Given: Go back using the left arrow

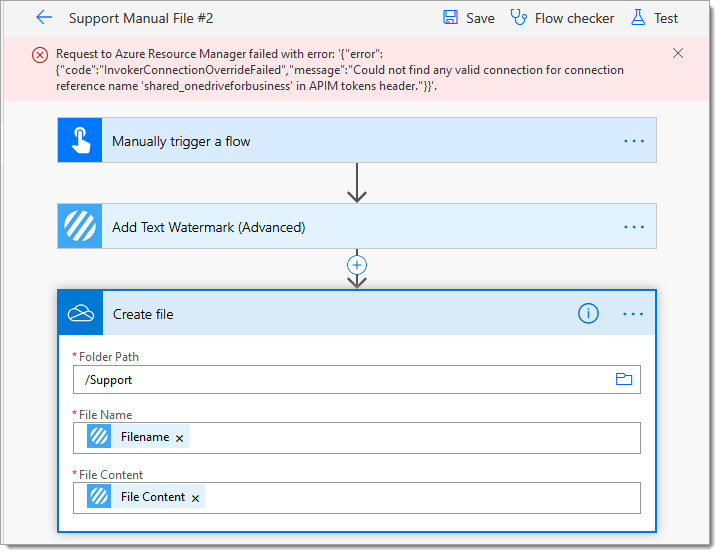Looking at the screenshot, I should coord(44,18).
